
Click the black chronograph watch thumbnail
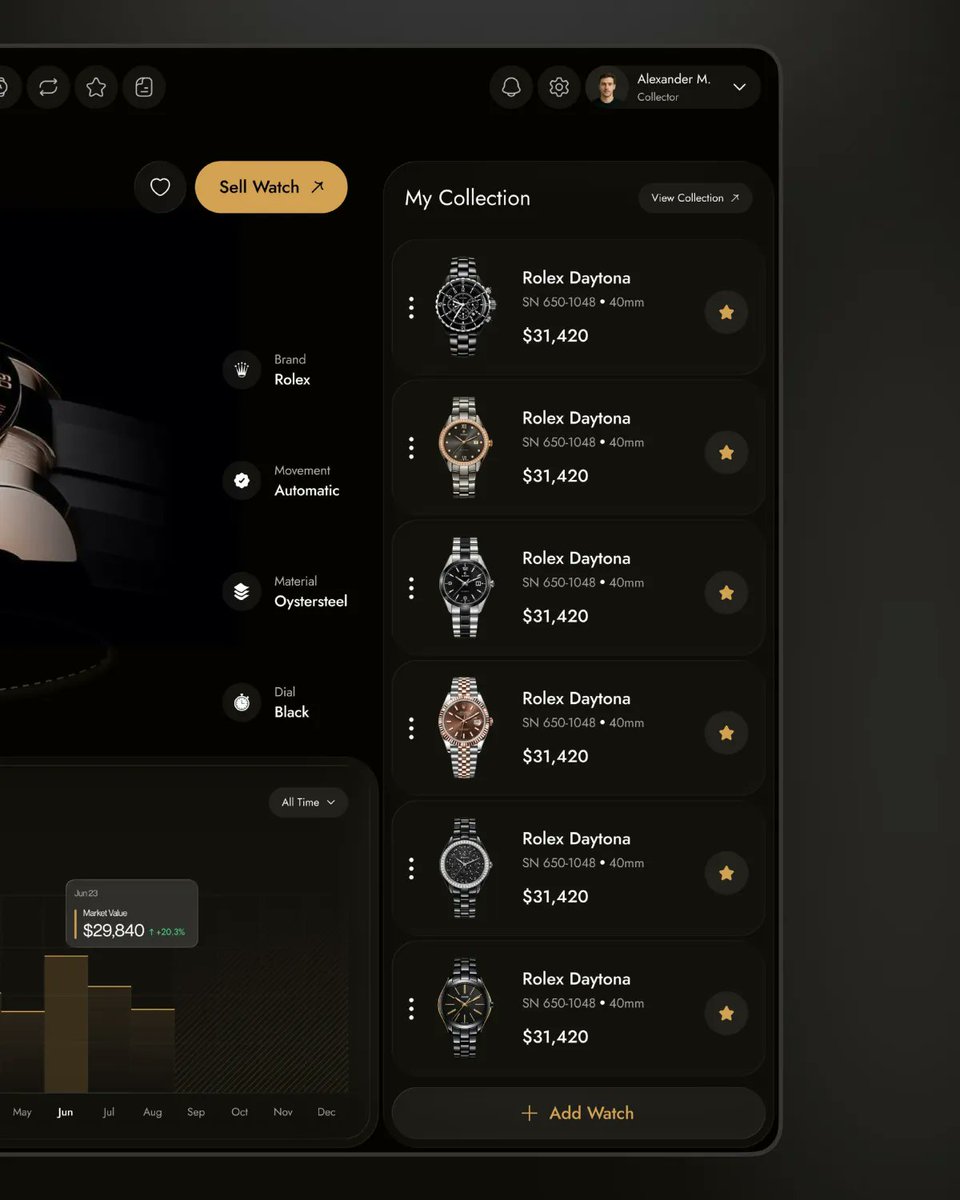464,307
